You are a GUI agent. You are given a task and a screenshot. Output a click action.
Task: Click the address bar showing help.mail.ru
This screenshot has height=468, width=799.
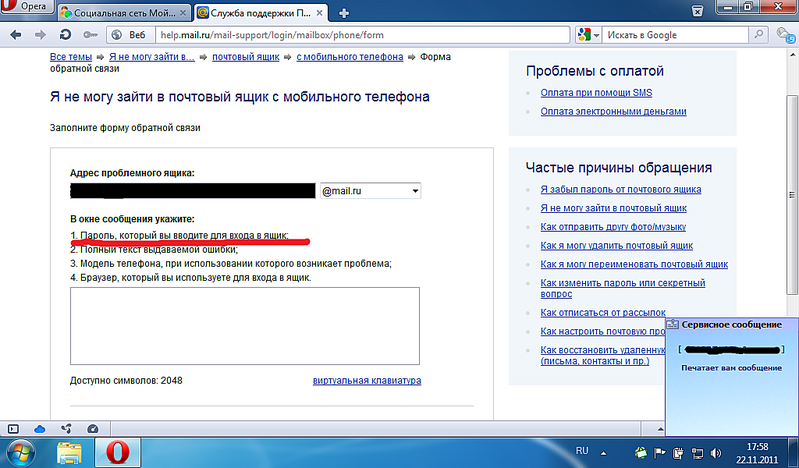(x=350, y=35)
